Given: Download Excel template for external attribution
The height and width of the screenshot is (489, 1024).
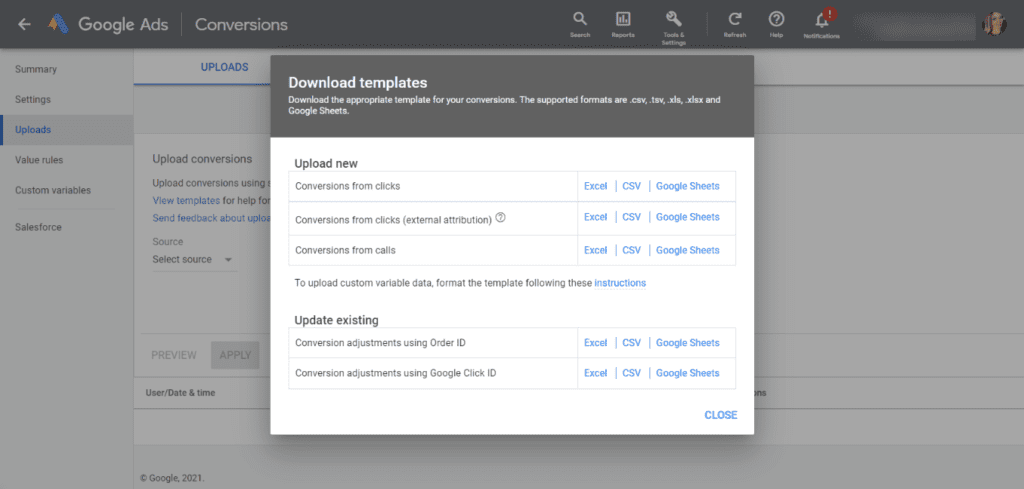Looking at the screenshot, I should pos(596,217).
